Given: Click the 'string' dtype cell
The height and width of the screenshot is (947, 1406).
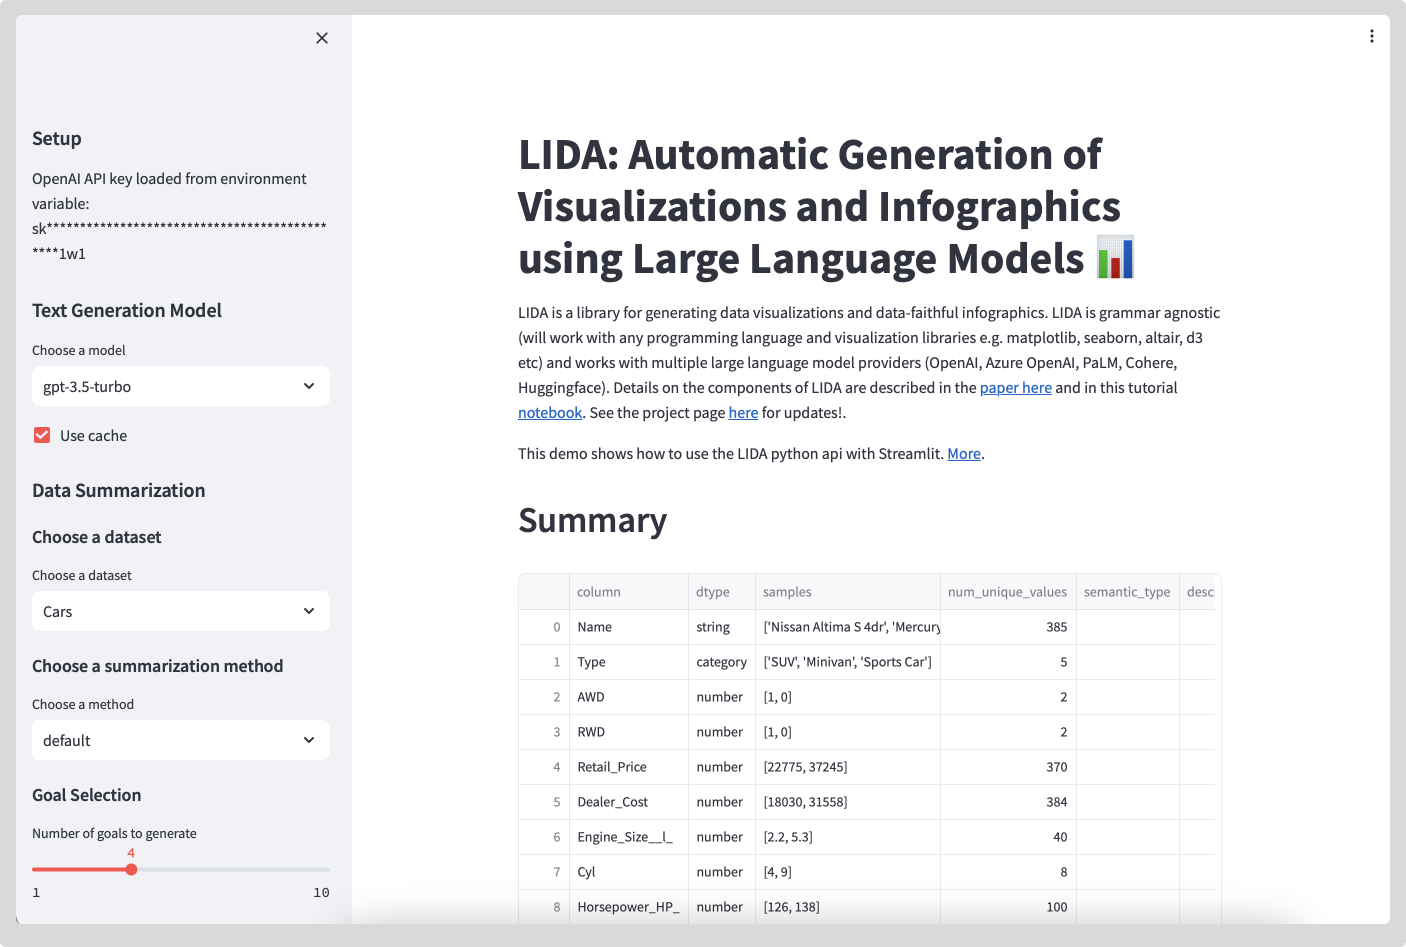Looking at the screenshot, I should pyautogui.click(x=721, y=627).
